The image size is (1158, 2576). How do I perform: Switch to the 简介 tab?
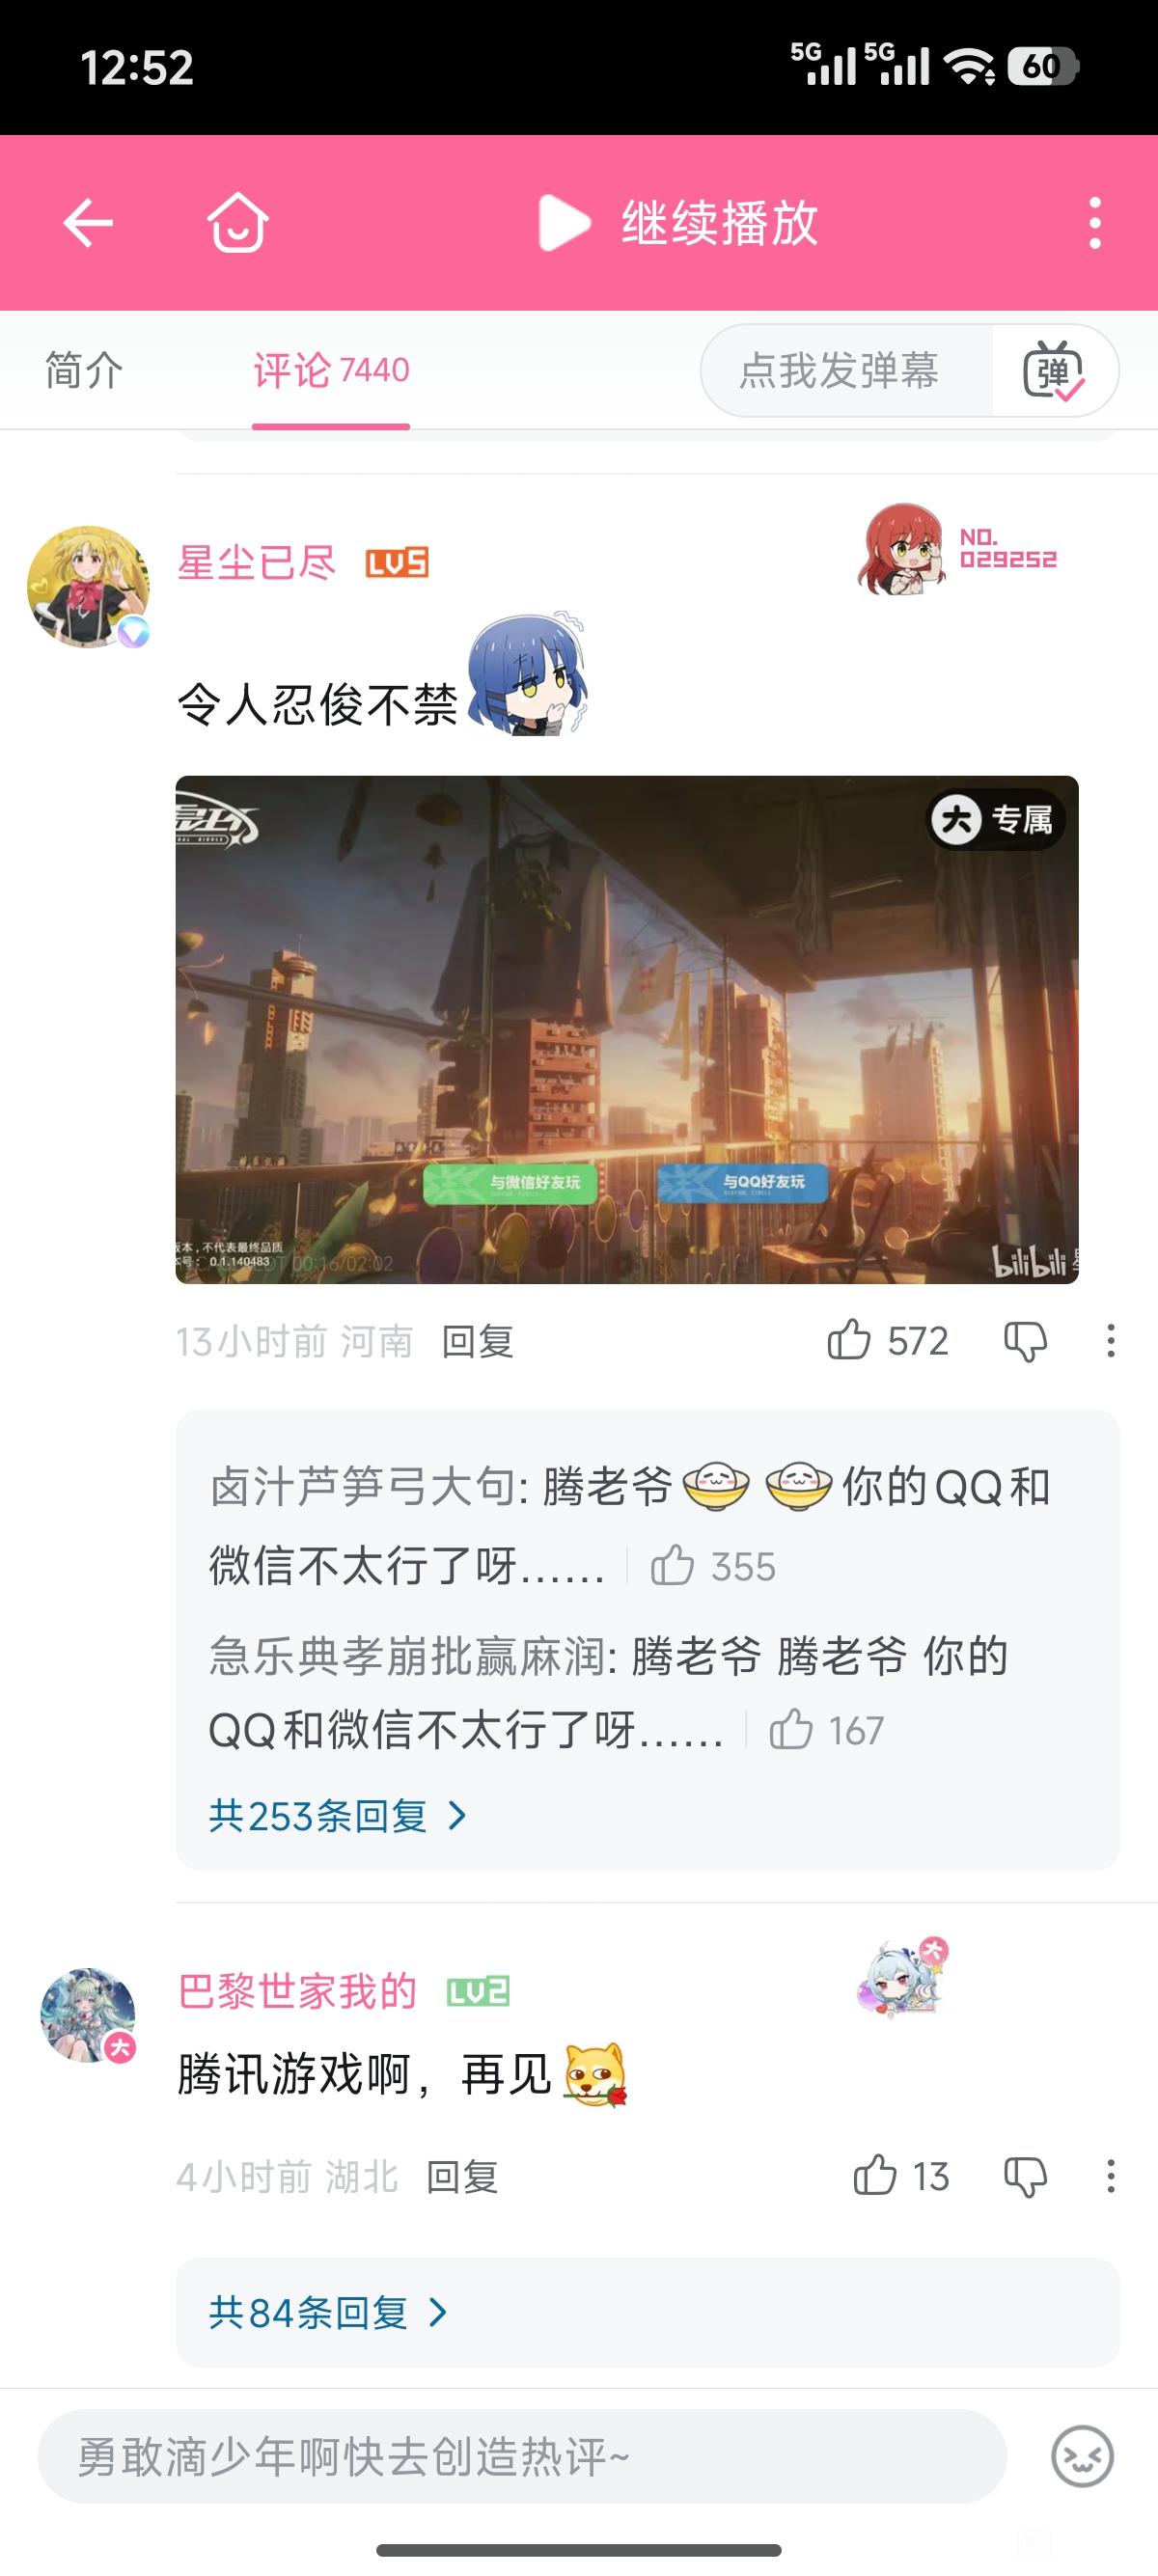pyautogui.click(x=85, y=370)
